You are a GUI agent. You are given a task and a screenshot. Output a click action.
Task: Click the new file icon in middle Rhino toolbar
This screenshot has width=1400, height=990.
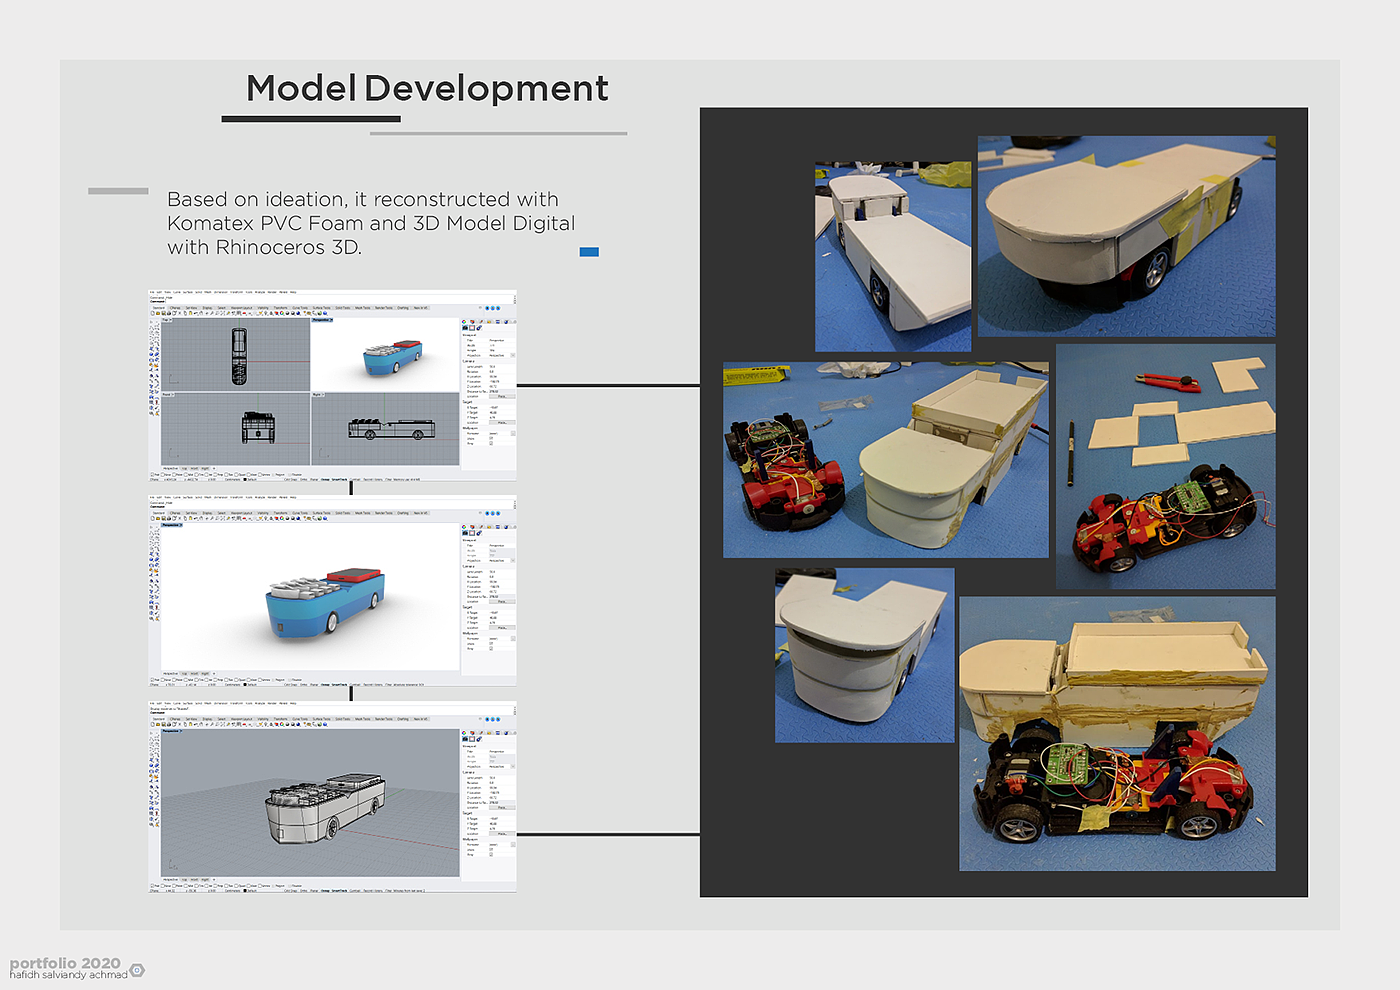click(152, 519)
